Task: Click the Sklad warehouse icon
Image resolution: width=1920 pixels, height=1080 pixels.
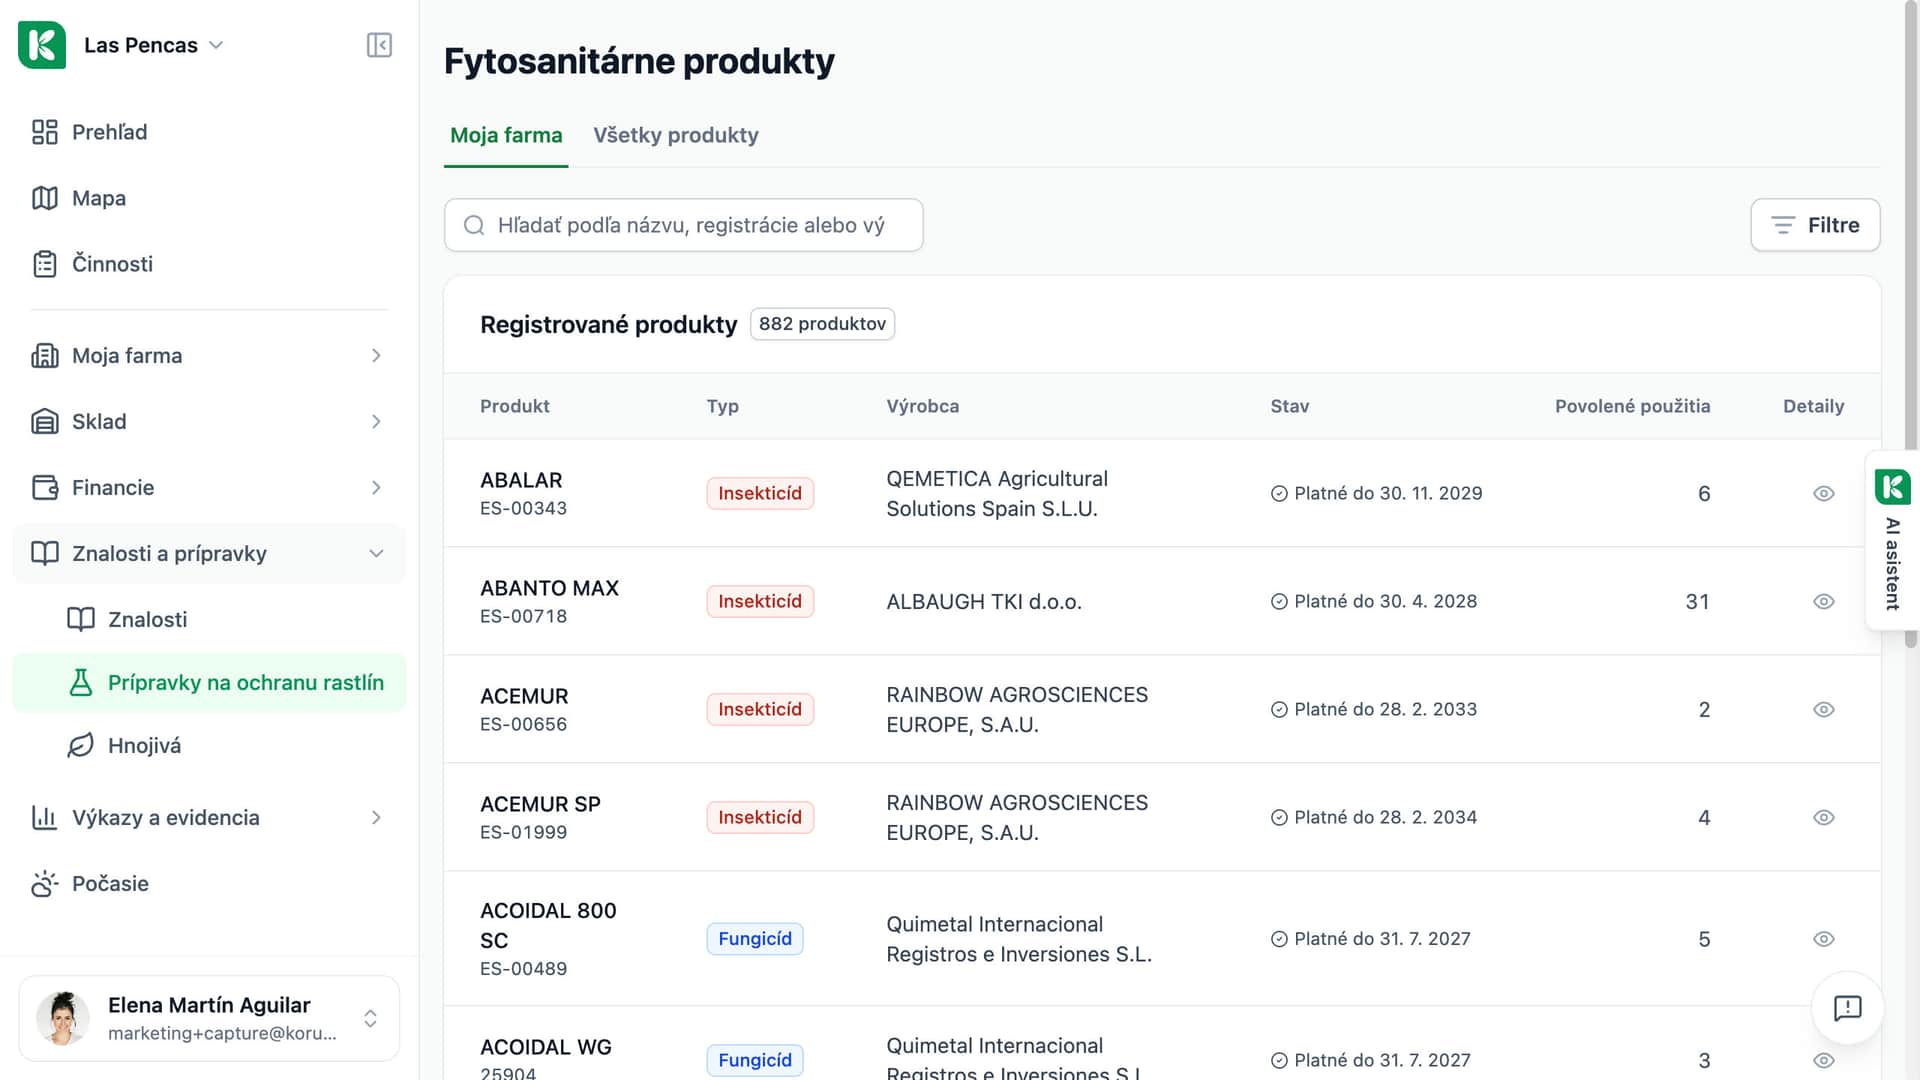Action: [x=45, y=422]
